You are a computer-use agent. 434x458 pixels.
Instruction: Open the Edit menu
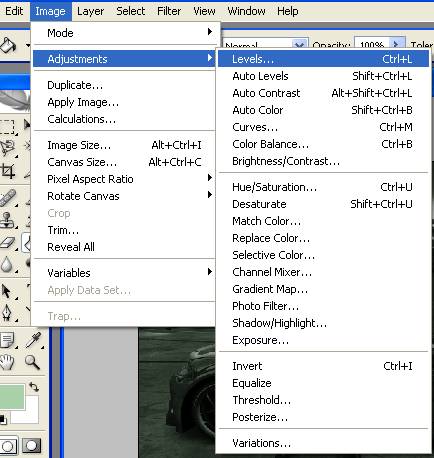tap(14, 11)
